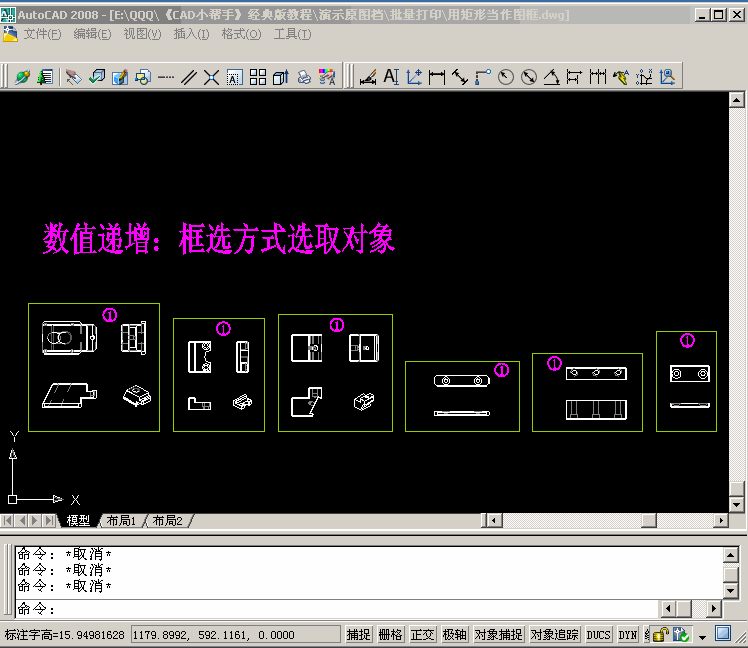Screen dimensions: 748x648
Task: Click the coordinates readout 1179.8992
Action: [x=235, y=635]
